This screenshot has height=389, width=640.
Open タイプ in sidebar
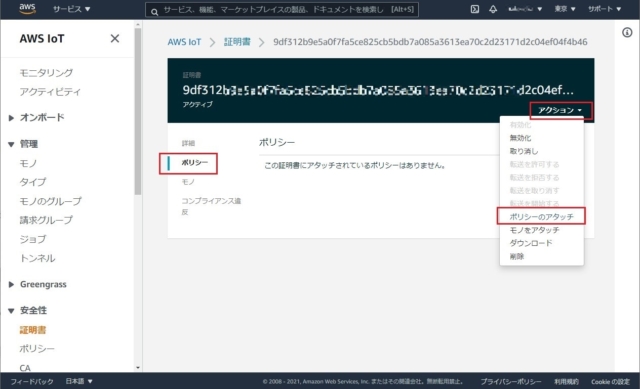(x=33, y=182)
